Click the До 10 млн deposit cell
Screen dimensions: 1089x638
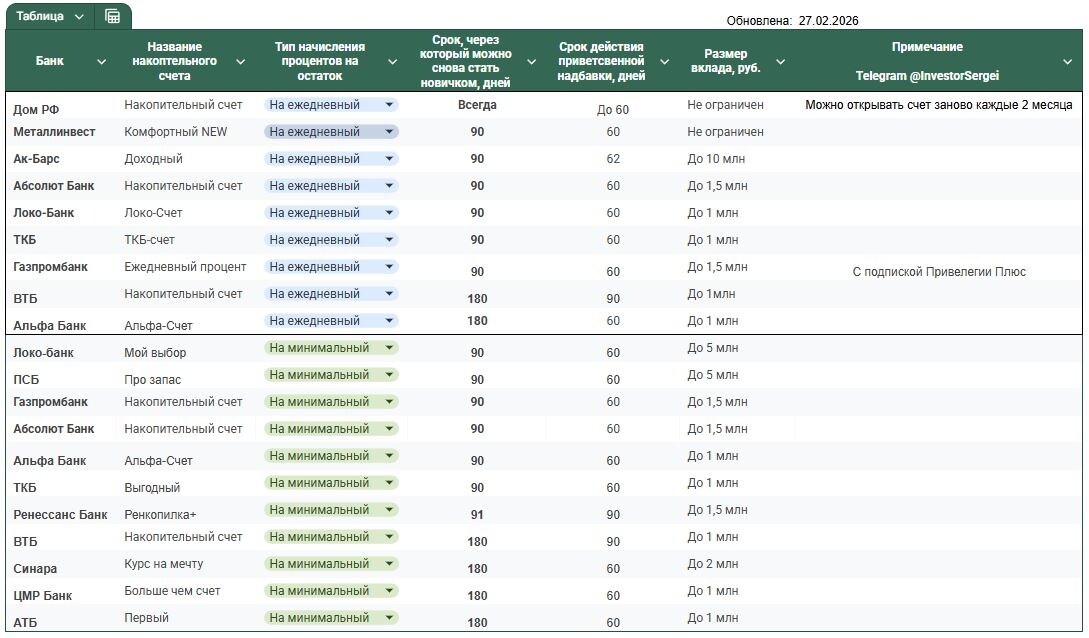click(x=716, y=159)
